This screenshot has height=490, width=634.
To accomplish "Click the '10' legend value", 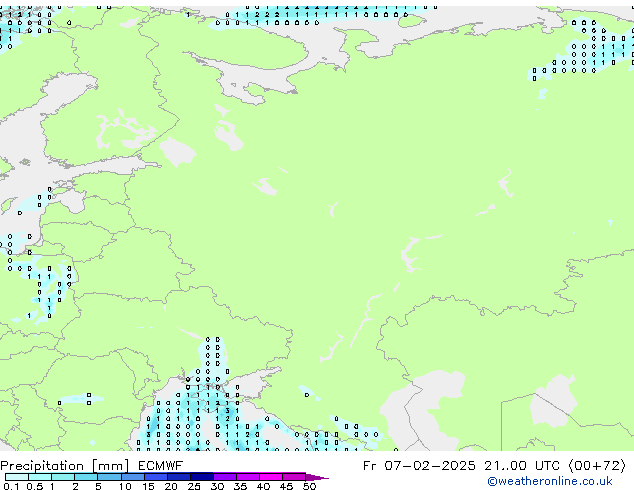I will (125, 486).
